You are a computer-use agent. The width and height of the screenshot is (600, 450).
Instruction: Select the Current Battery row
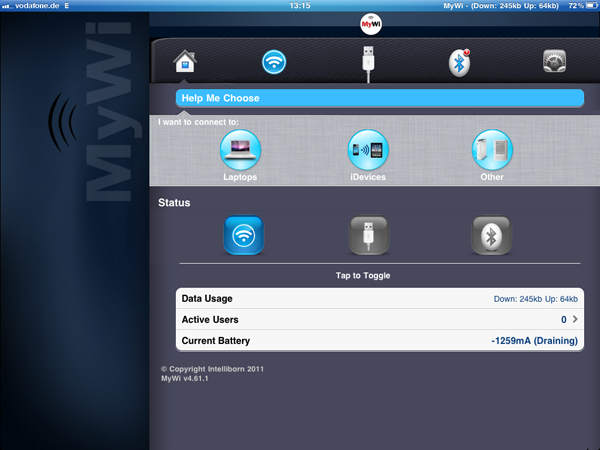380,341
